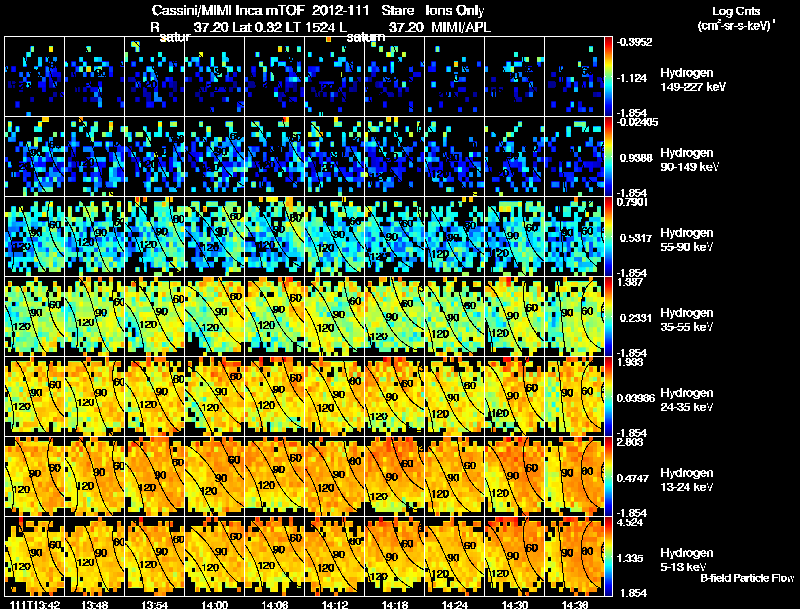This screenshot has height=609, width=800.
Task: Click the color bar value '0.9388'
Action: [636, 158]
